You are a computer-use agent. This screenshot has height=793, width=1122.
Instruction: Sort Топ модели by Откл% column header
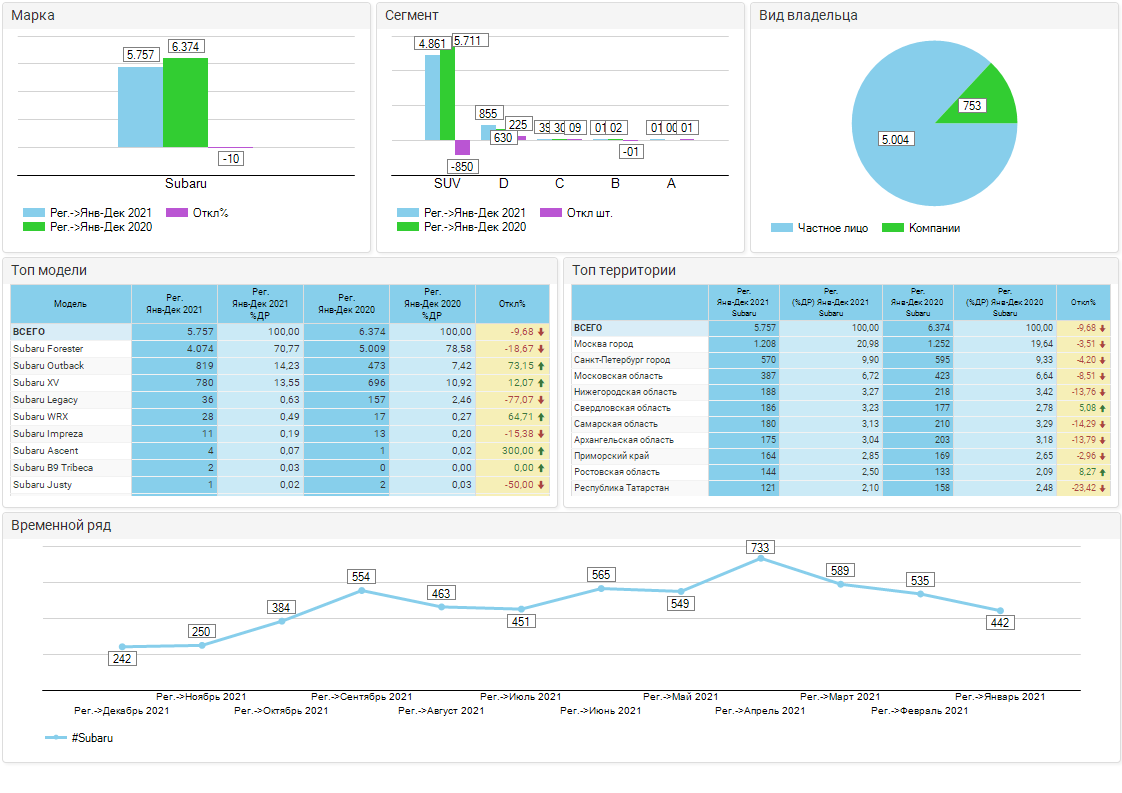[512, 304]
